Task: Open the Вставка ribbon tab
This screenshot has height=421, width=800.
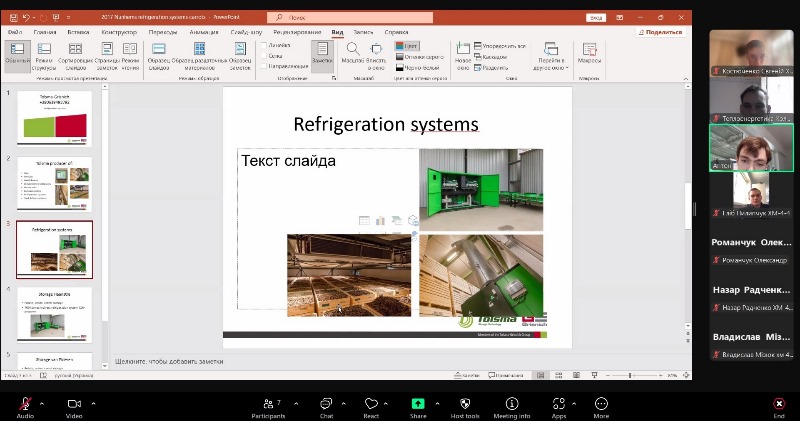Action: click(78, 32)
